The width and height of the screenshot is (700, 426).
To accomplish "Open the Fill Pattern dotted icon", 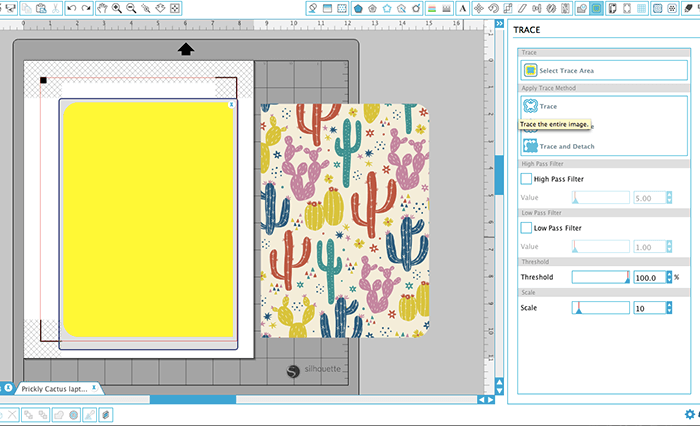I will pos(342,8).
